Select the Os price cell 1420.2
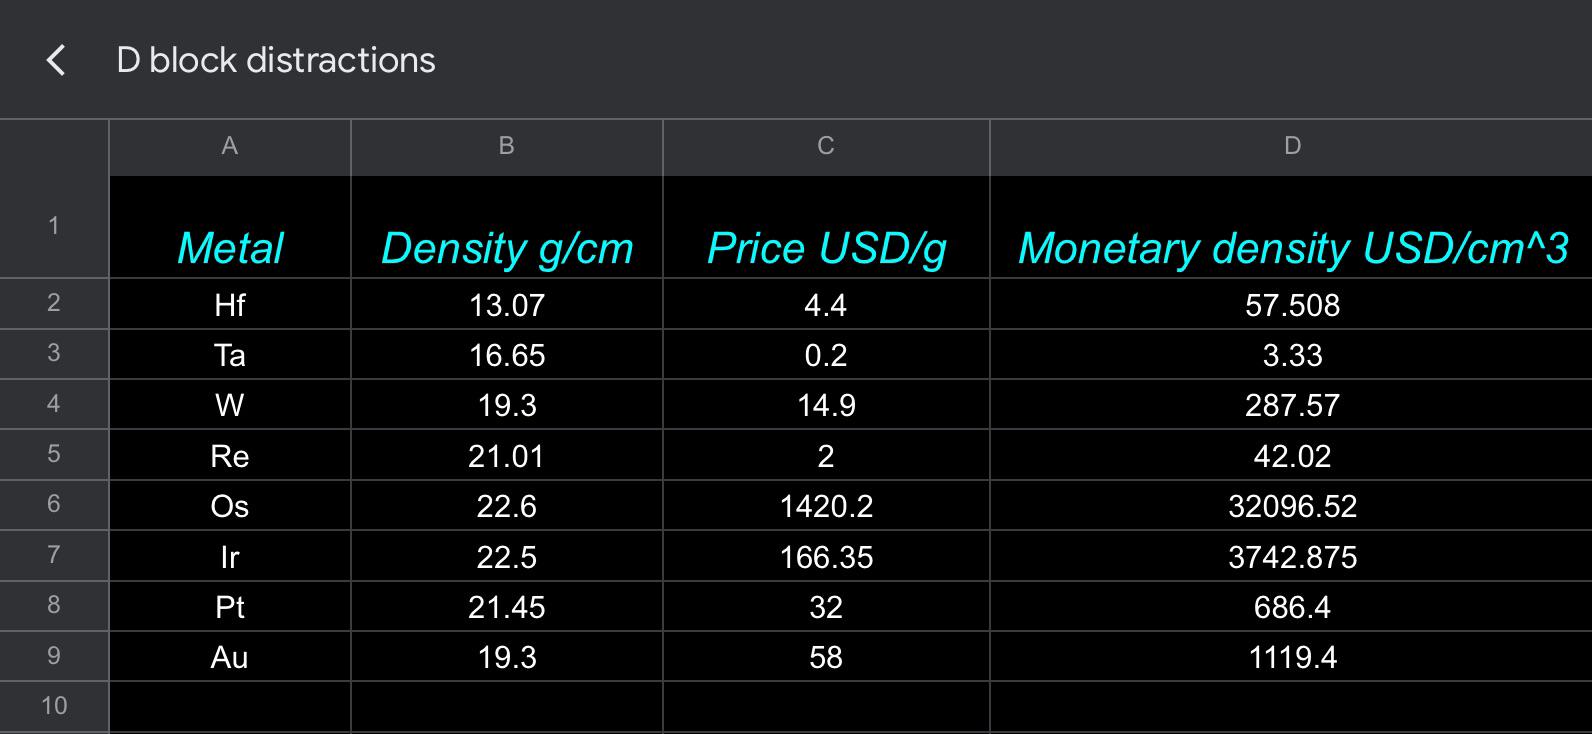 [x=826, y=506]
